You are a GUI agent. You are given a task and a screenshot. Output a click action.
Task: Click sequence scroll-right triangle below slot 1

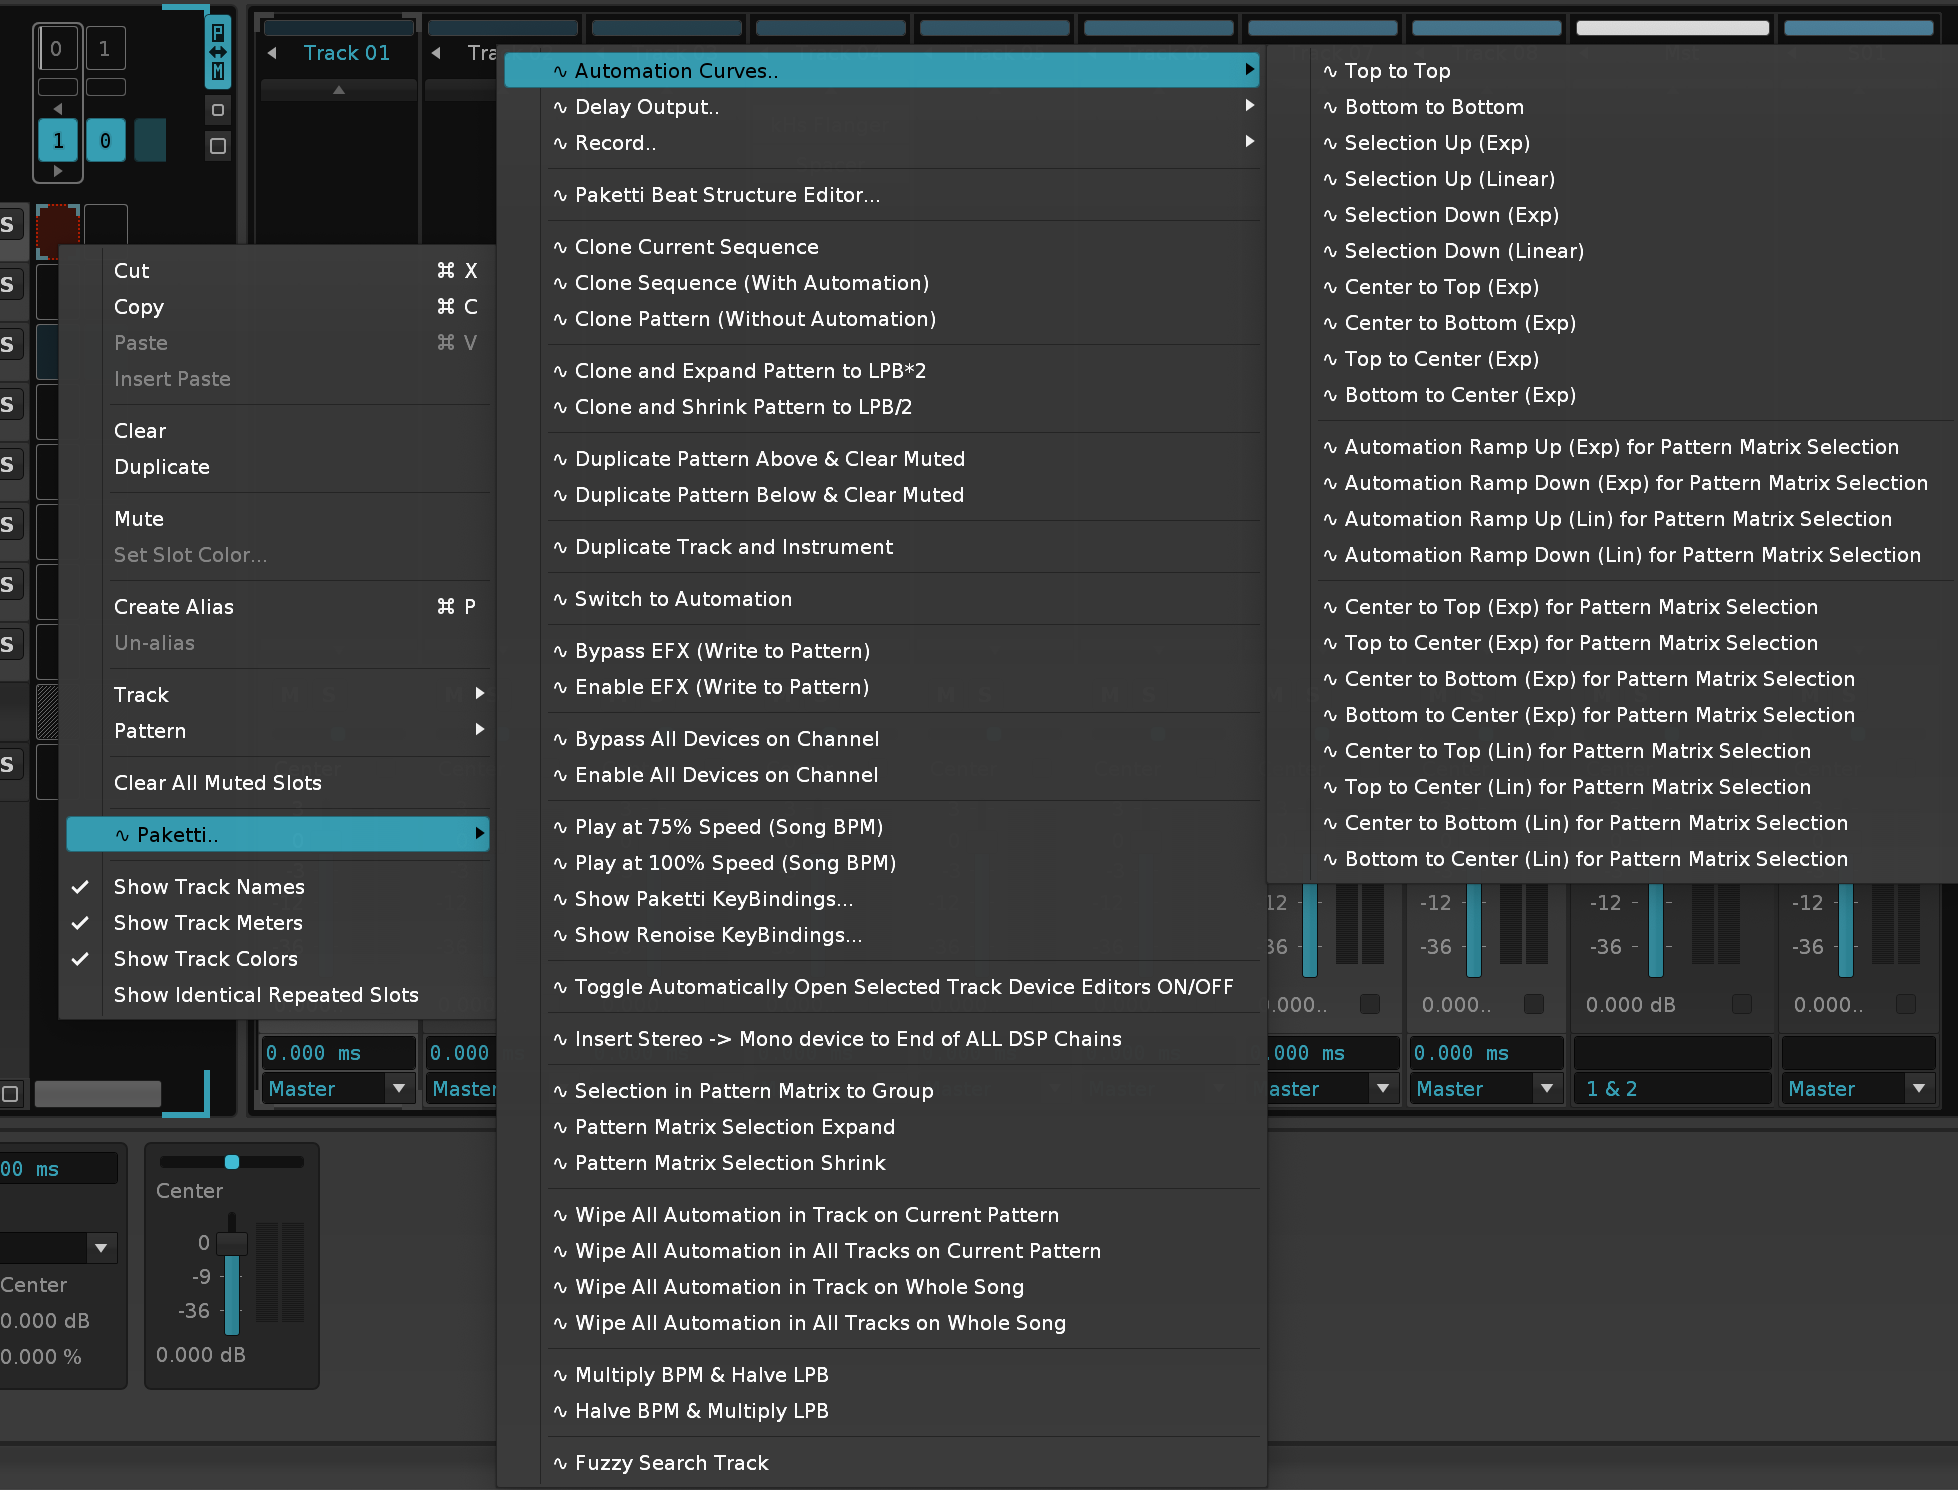click(58, 172)
